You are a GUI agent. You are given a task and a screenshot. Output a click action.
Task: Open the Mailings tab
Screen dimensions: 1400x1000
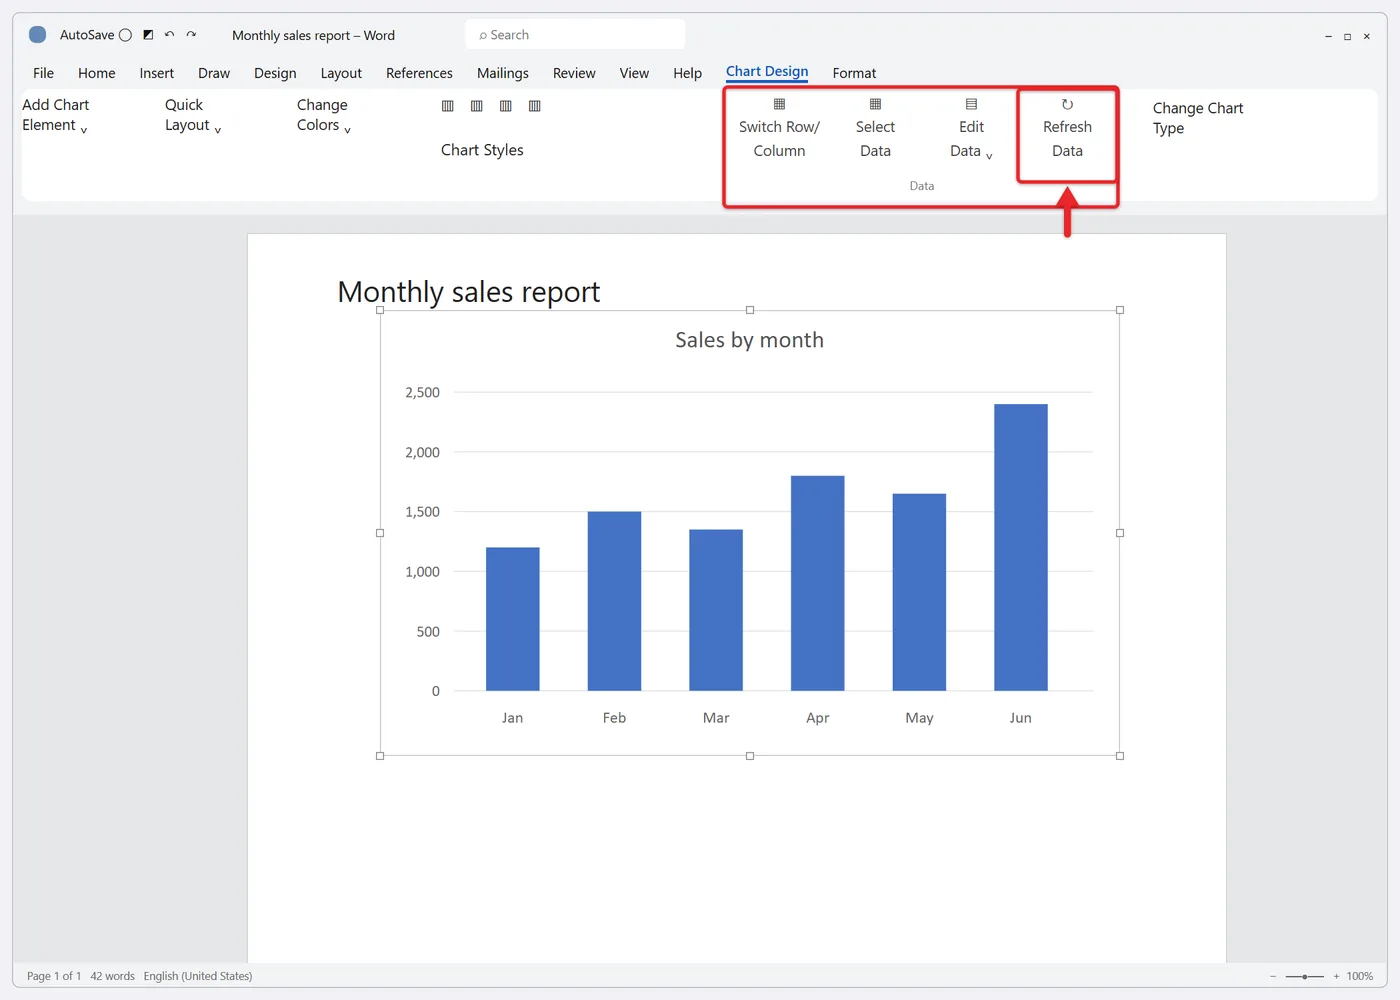tap(503, 73)
